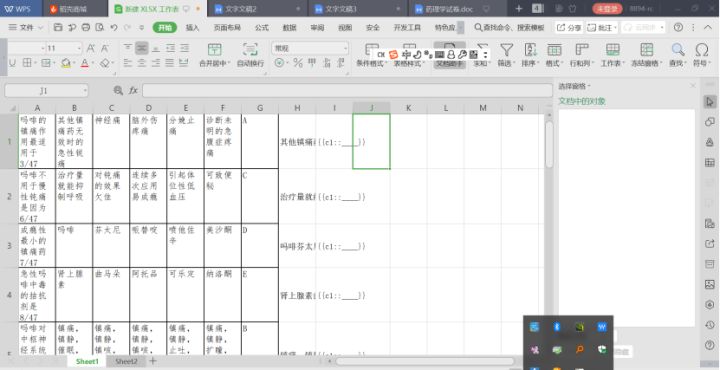
Task: Open the Filter (筛选) funnel tool
Action: click(506, 56)
